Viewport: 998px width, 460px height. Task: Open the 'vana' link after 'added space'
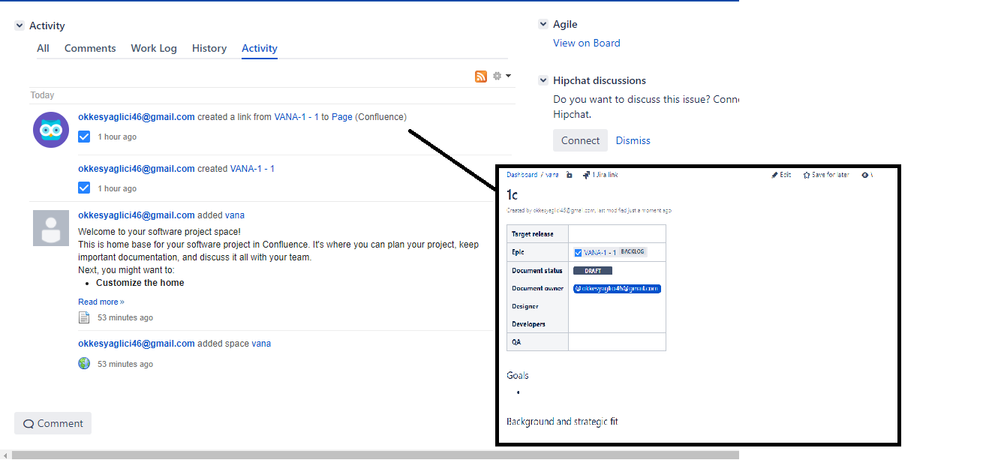click(261, 344)
